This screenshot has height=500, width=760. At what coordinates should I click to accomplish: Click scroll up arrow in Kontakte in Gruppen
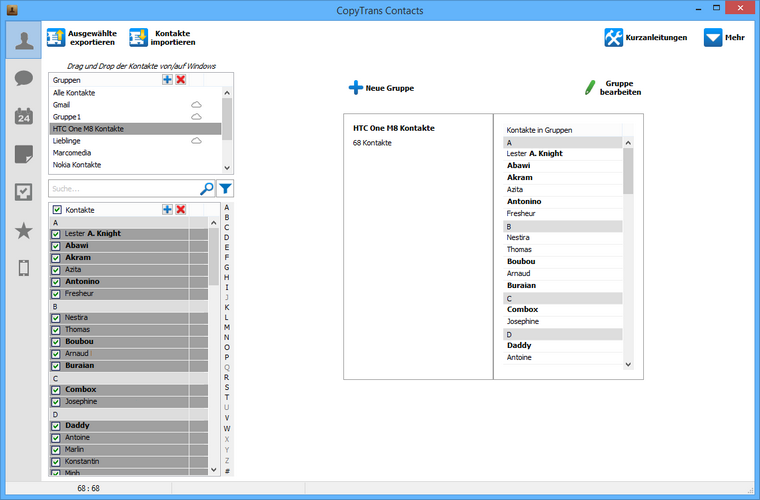click(628, 143)
